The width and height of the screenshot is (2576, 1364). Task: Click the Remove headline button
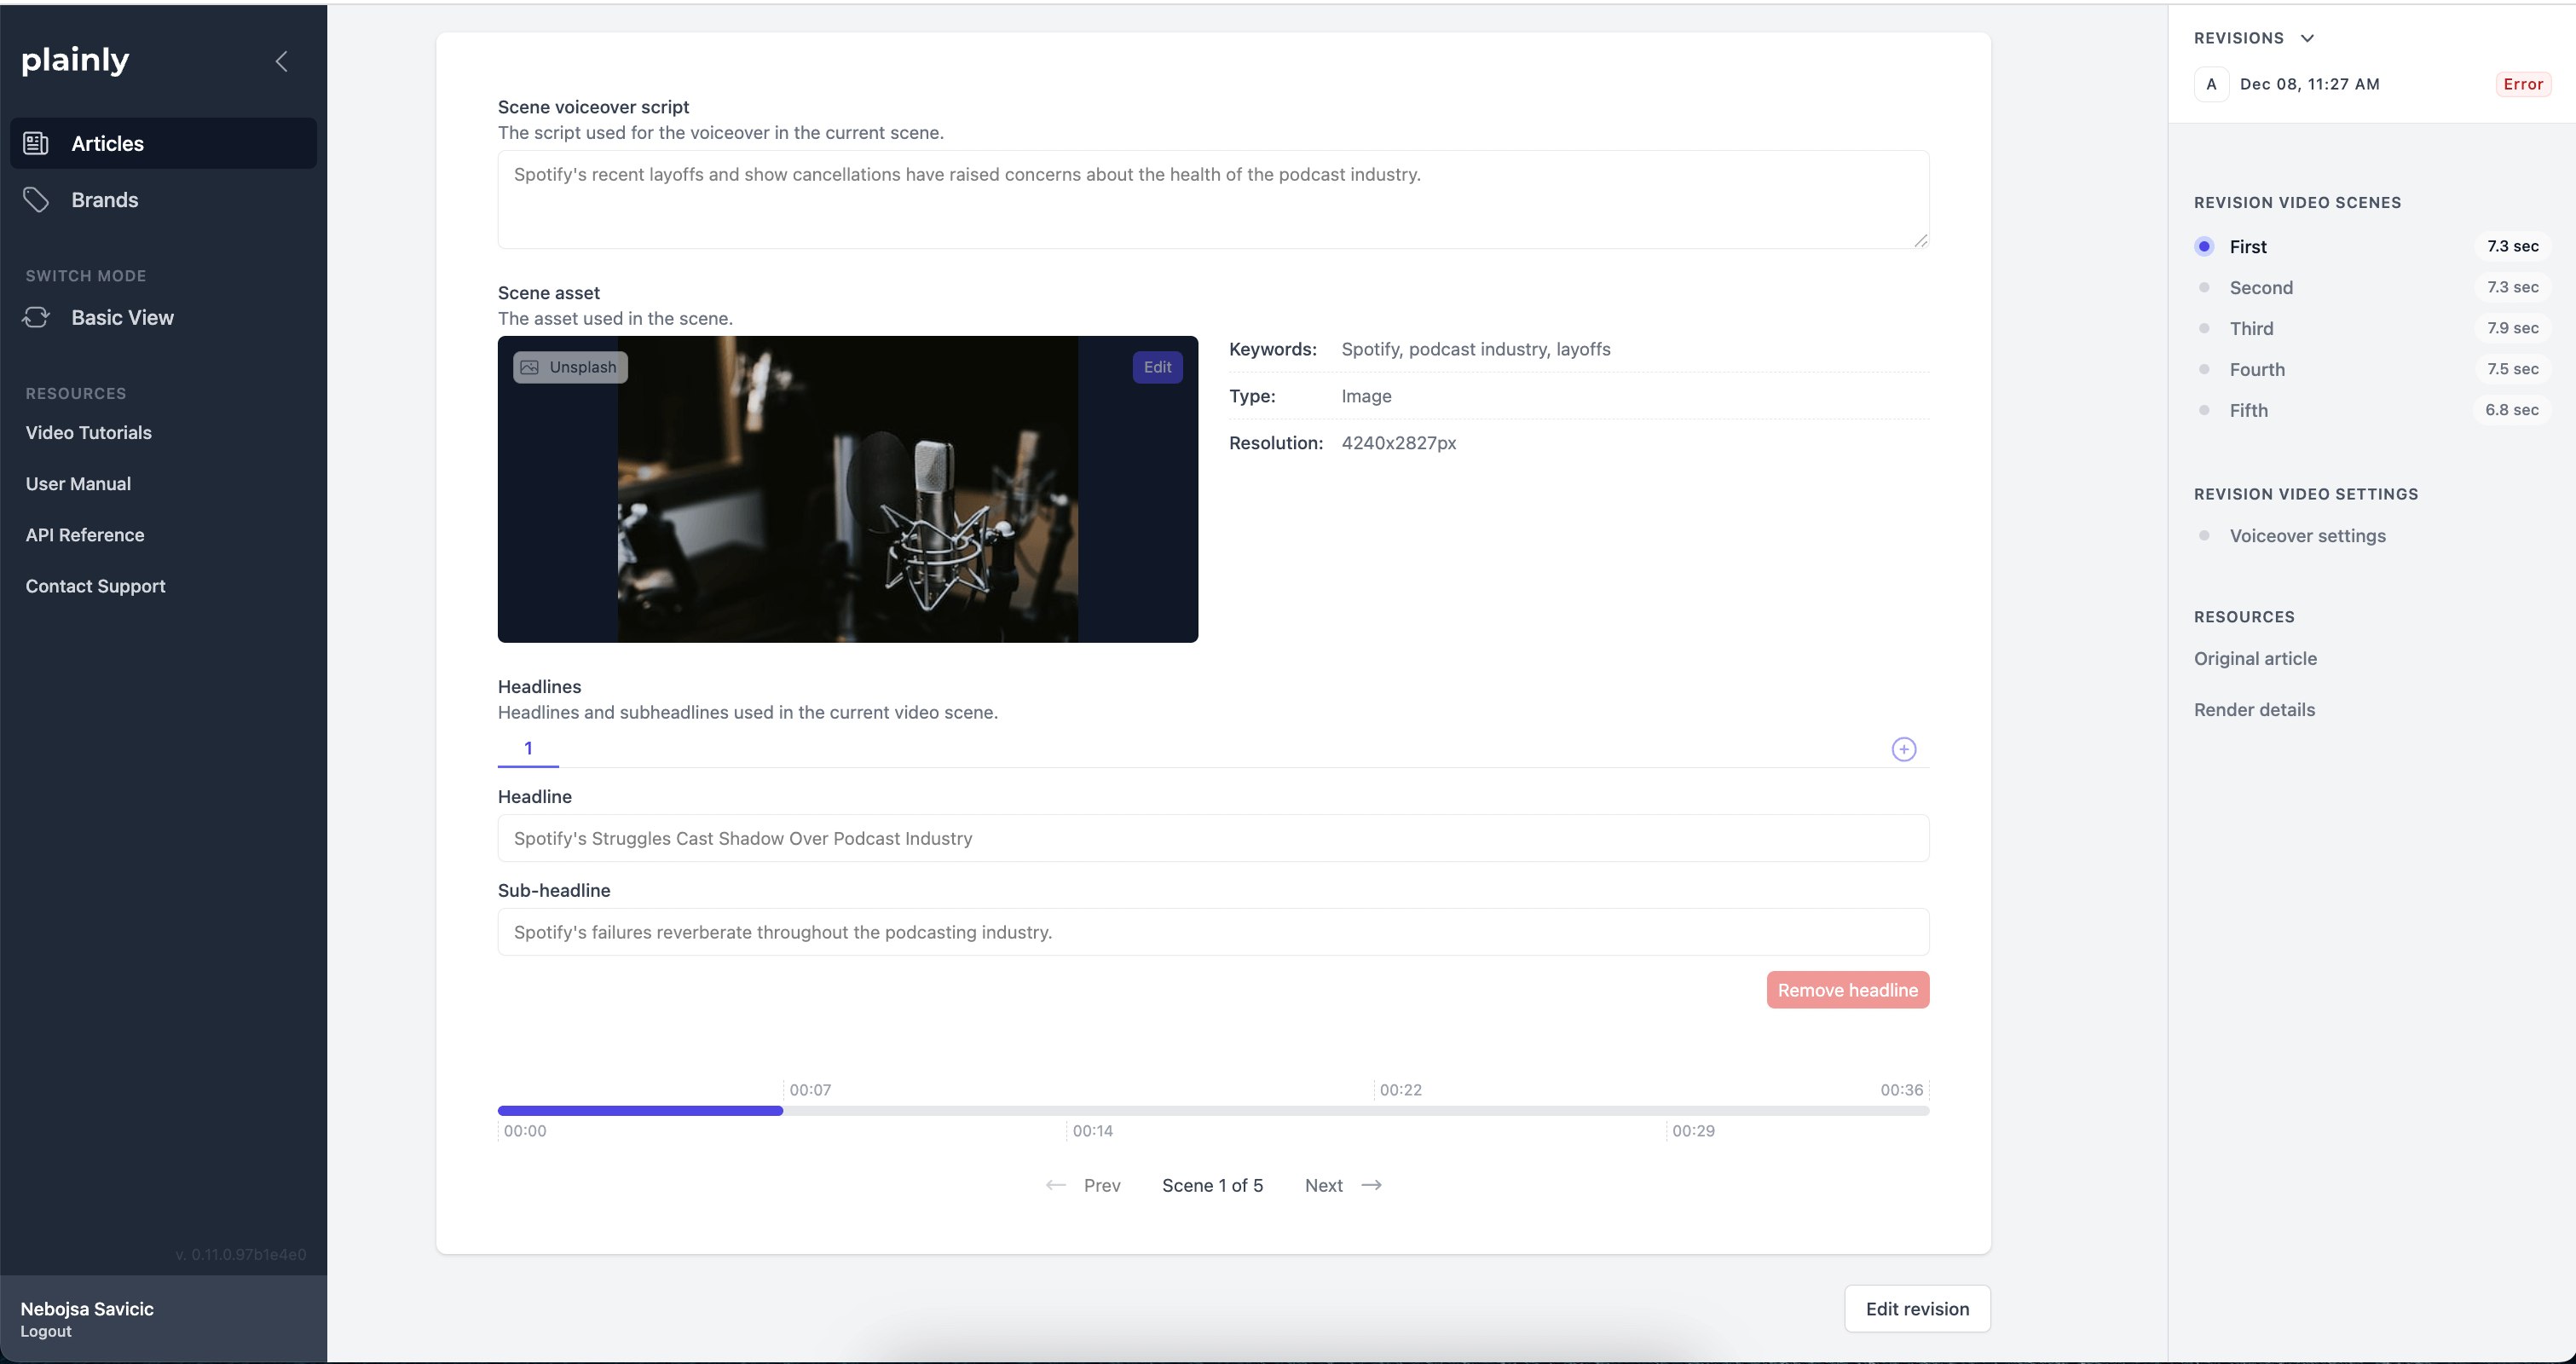1847,989
